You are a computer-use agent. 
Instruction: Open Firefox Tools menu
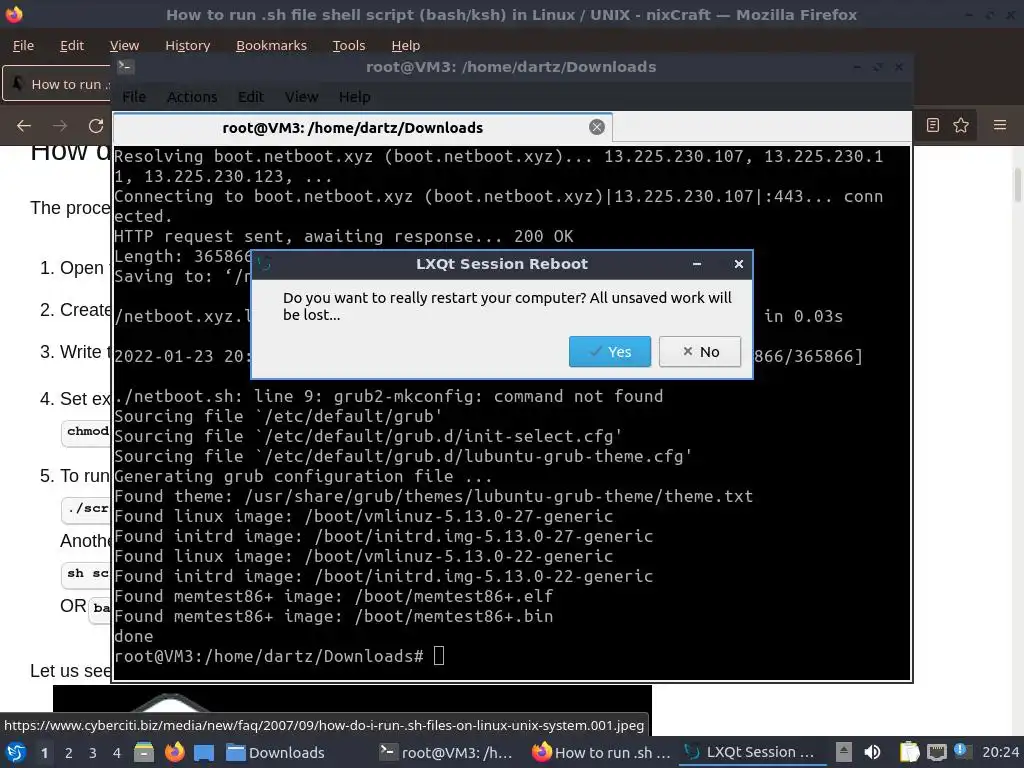349,45
